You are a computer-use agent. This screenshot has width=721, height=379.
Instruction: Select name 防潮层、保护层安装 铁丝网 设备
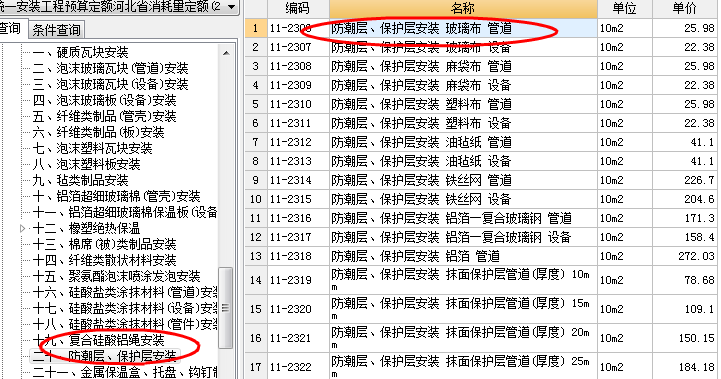click(x=463, y=199)
